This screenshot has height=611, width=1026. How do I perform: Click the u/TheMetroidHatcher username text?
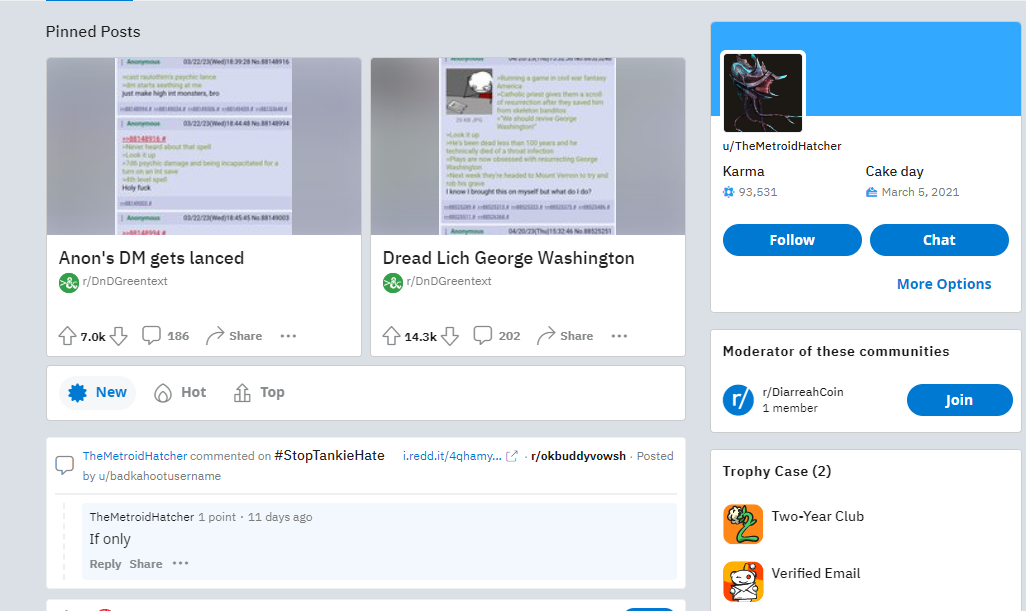[x=782, y=146]
